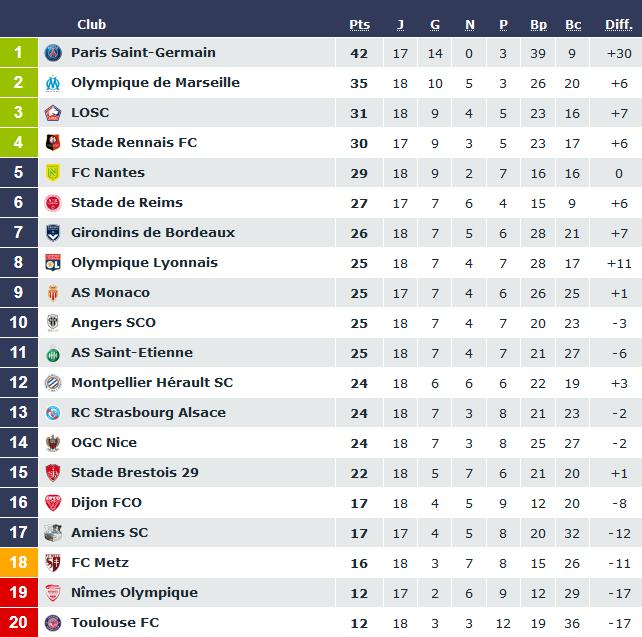Sort standings by Diff. column header
642x637 pixels.
tap(618, 24)
